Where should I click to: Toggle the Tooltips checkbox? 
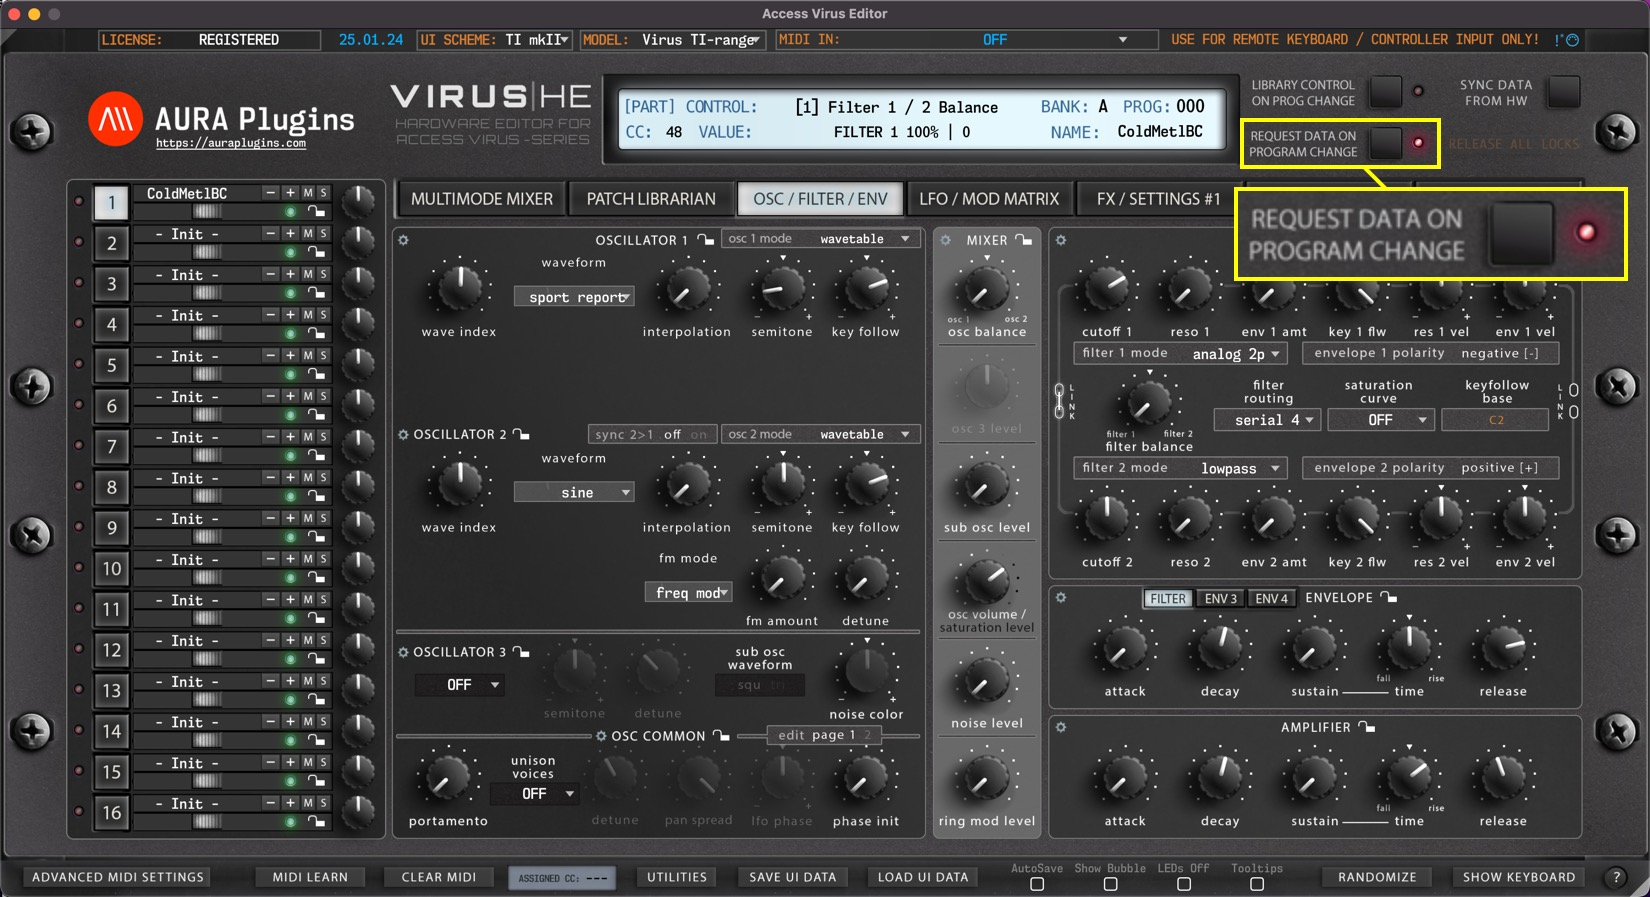tap(1257, 884)
